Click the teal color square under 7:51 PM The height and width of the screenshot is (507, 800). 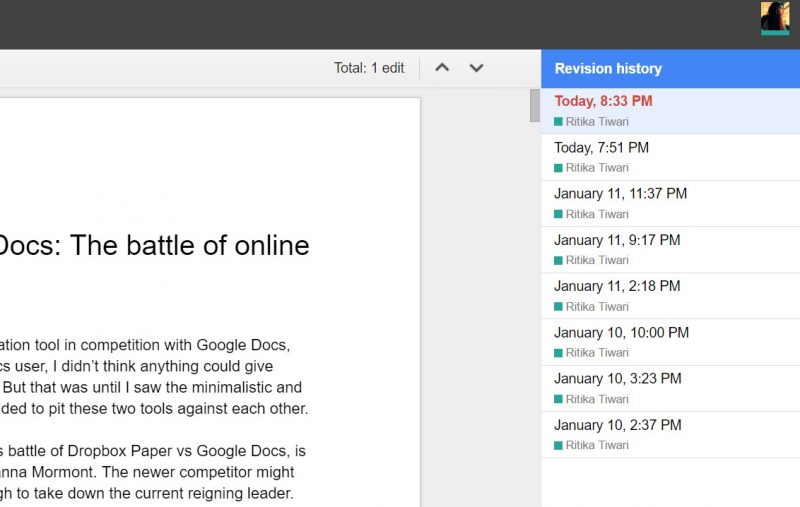[x=558, y=168]
